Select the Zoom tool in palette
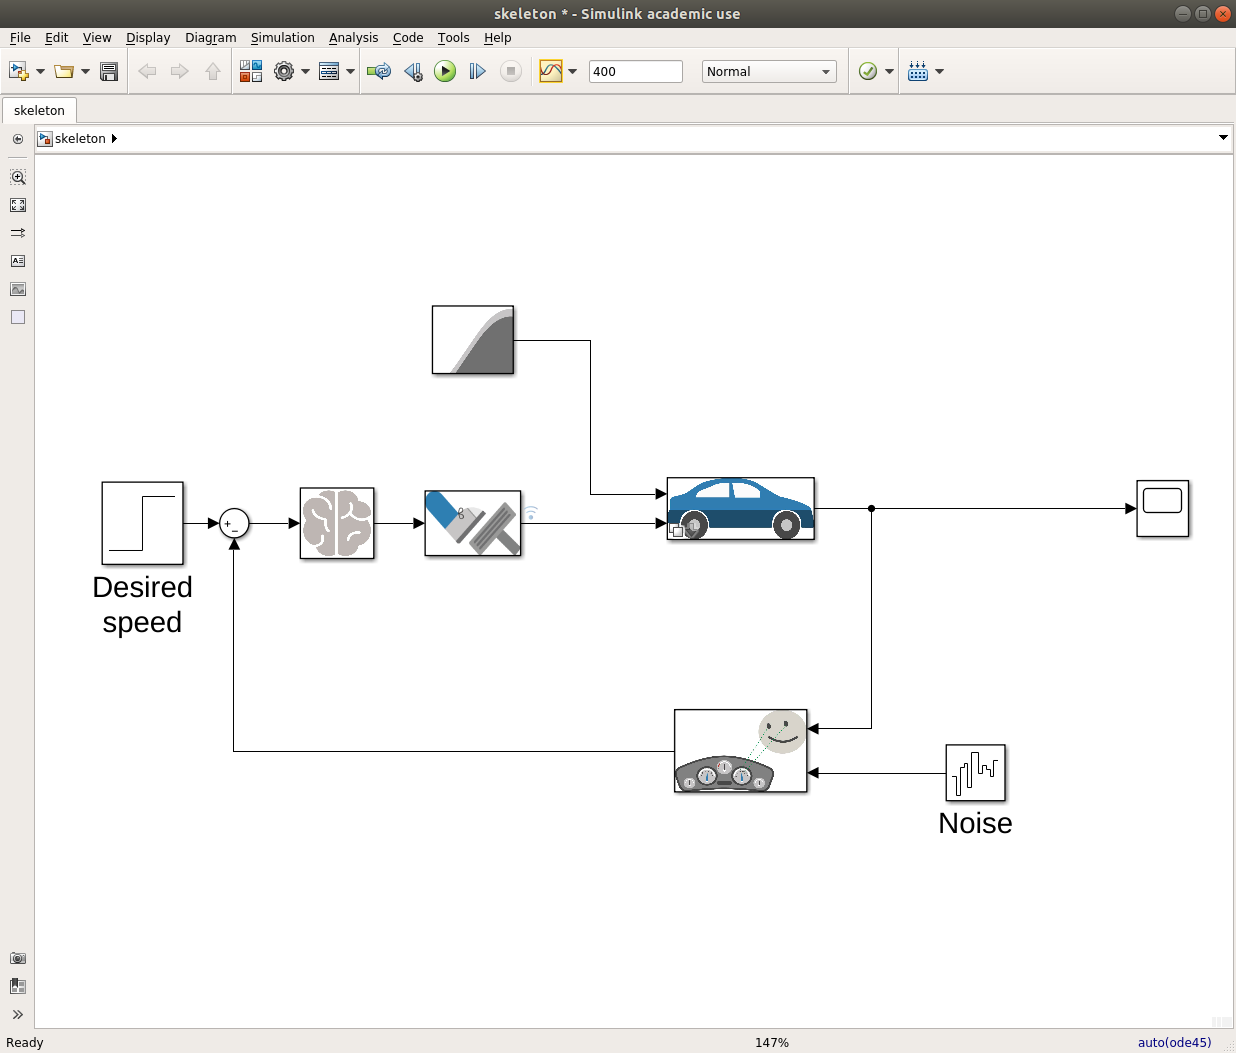The width and height of the screenshot is (1236, 1053). pos(18,177)
